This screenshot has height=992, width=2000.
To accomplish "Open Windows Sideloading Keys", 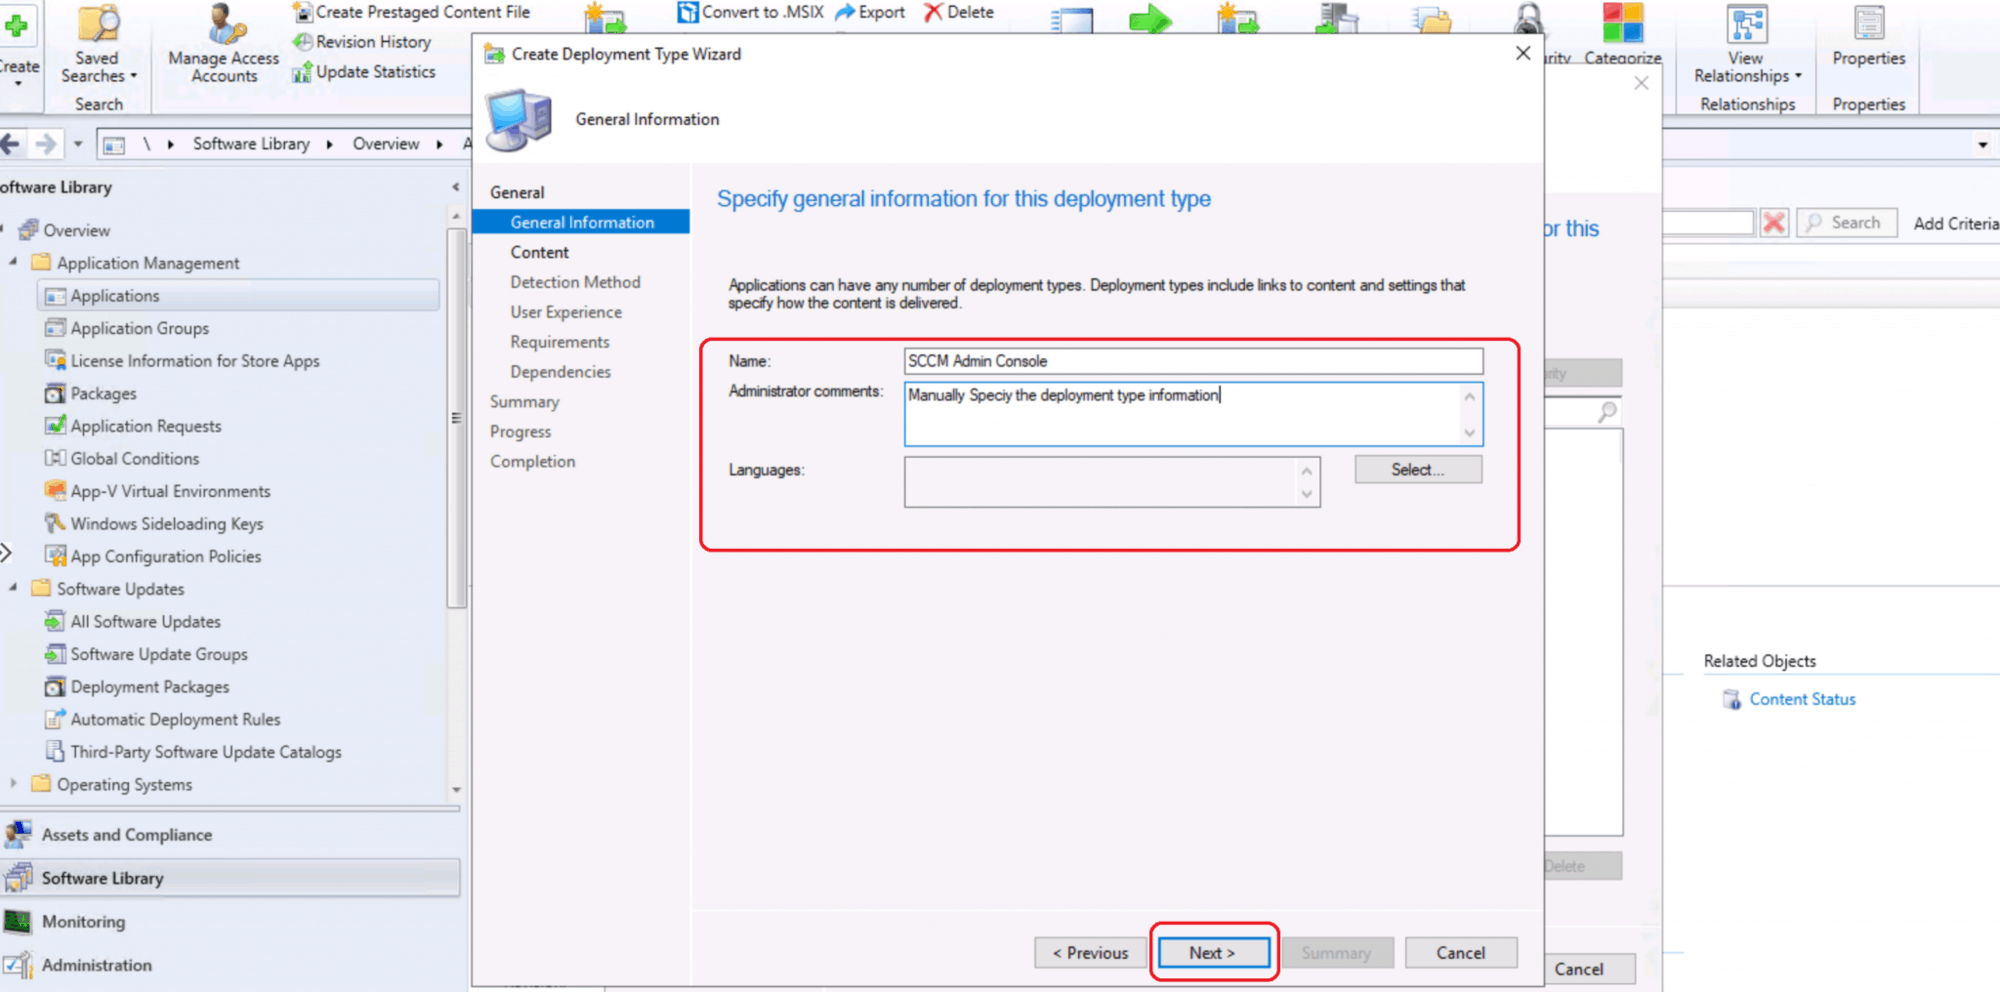I will (166, 523).
